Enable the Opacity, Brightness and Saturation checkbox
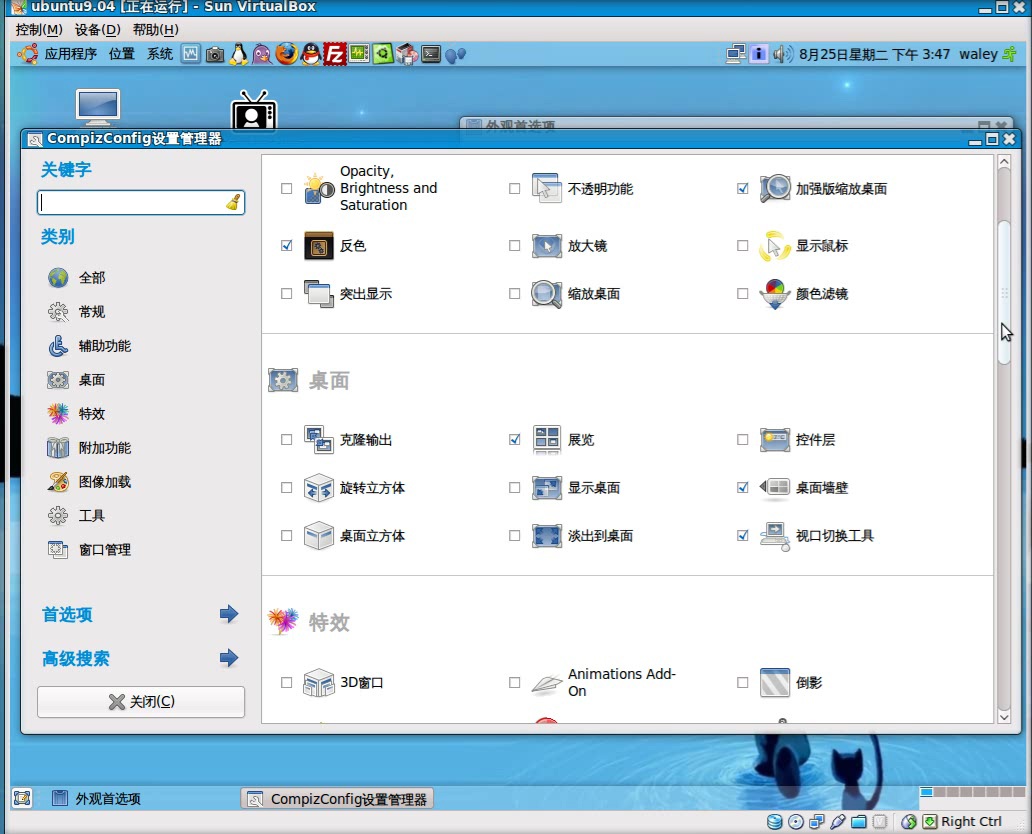Viewport: 1032px width, 834px height. point(286,189)
